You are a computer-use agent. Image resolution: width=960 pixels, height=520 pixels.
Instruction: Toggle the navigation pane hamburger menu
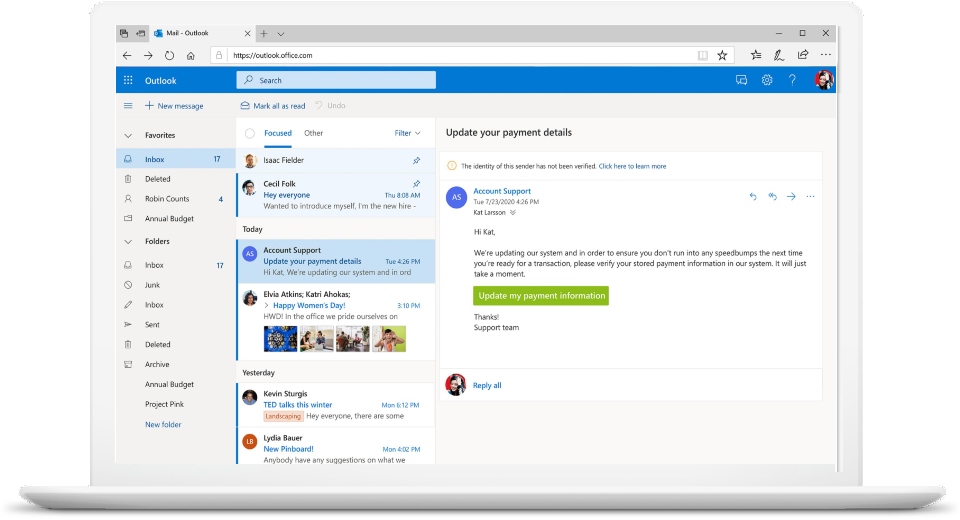tap(128, 106)
